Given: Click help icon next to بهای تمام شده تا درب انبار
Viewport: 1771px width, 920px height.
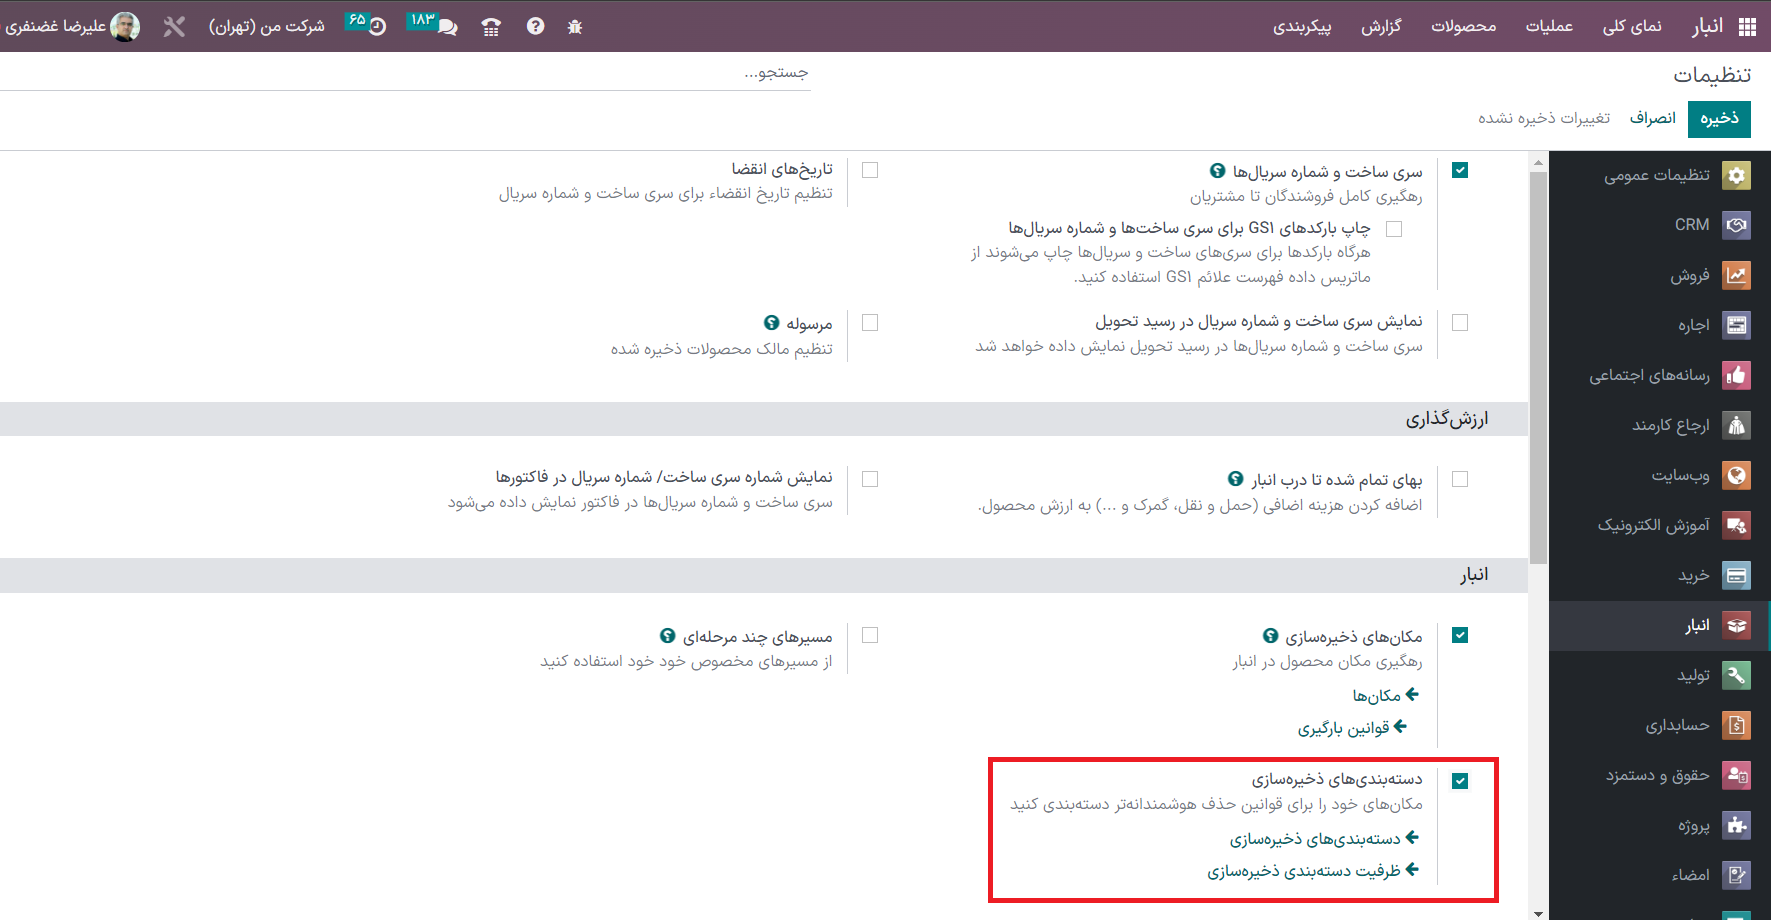Looking at the screenshot, I should [1236, 478].
